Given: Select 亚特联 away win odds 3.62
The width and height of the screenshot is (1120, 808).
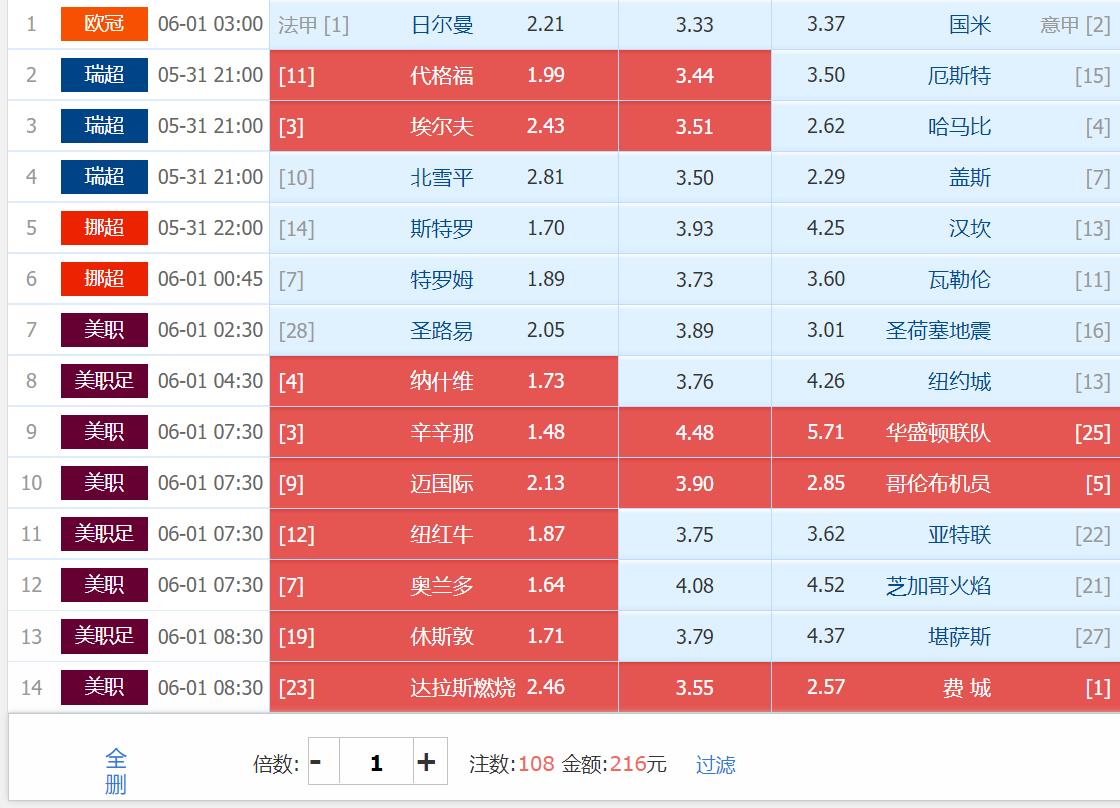Looking at the screenshot, I should point(946,534).
